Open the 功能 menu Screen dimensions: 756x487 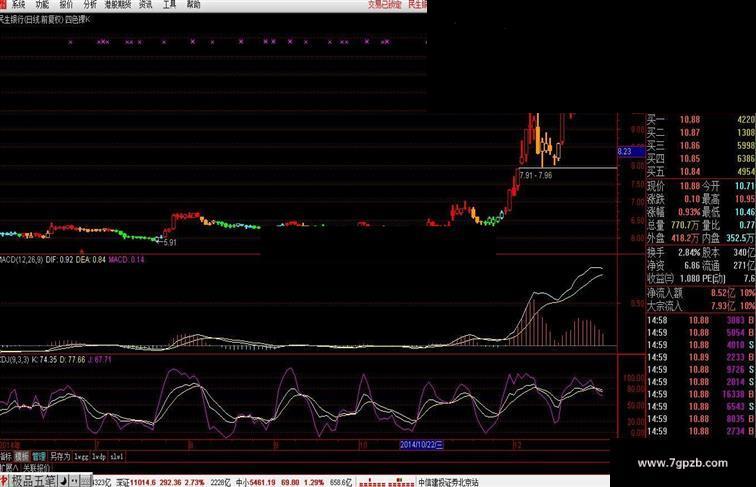[x=42, y=4]
